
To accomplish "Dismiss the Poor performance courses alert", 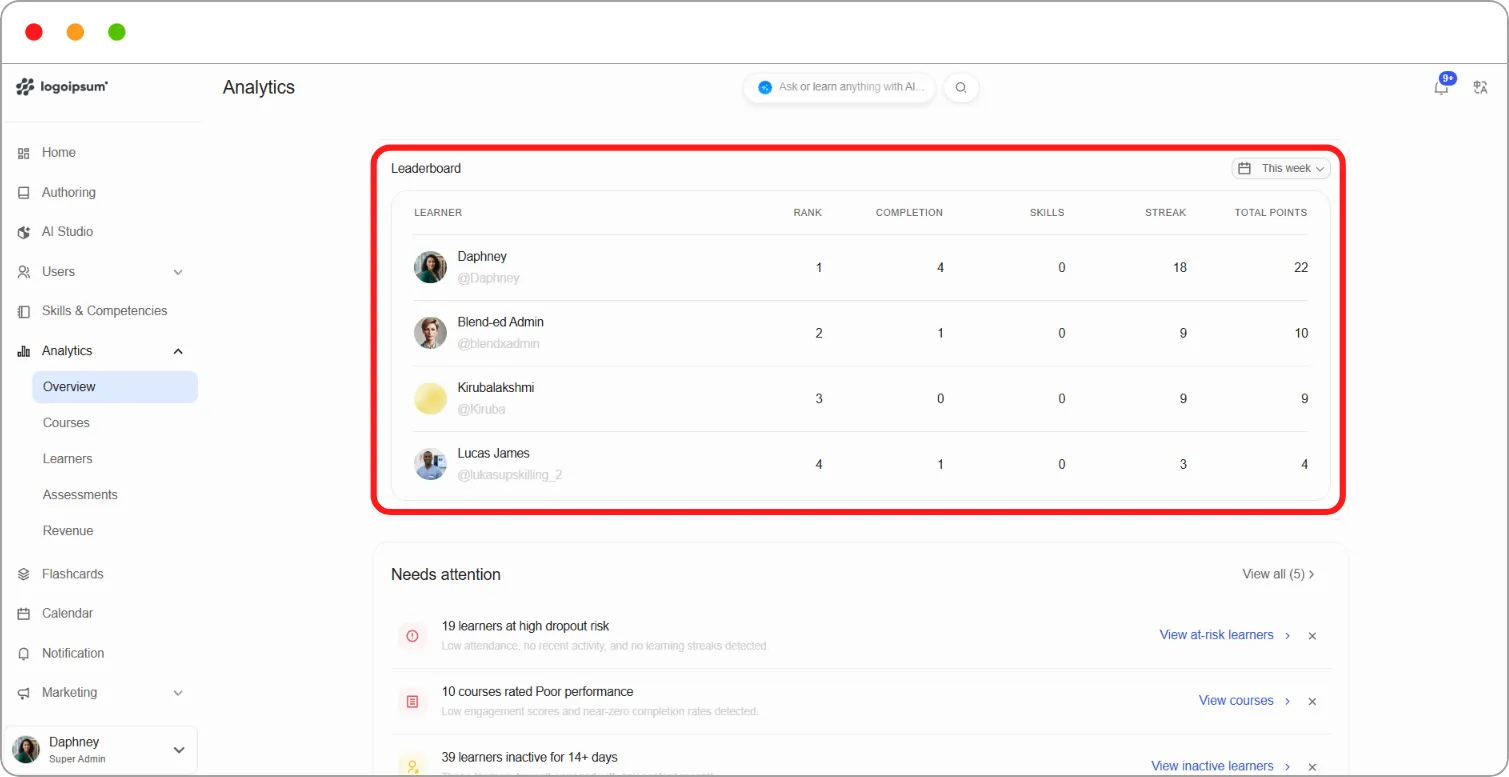I will tap(1312, 702).
